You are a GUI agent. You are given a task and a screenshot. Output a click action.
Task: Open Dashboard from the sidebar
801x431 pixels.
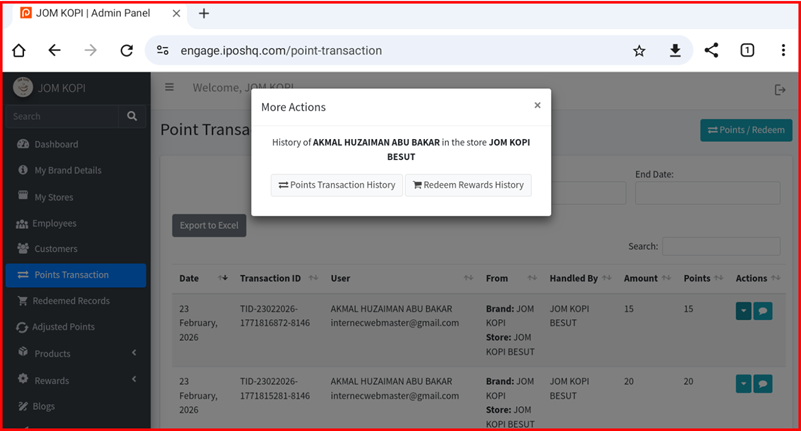pyautogui.click(x=56, y=144)
